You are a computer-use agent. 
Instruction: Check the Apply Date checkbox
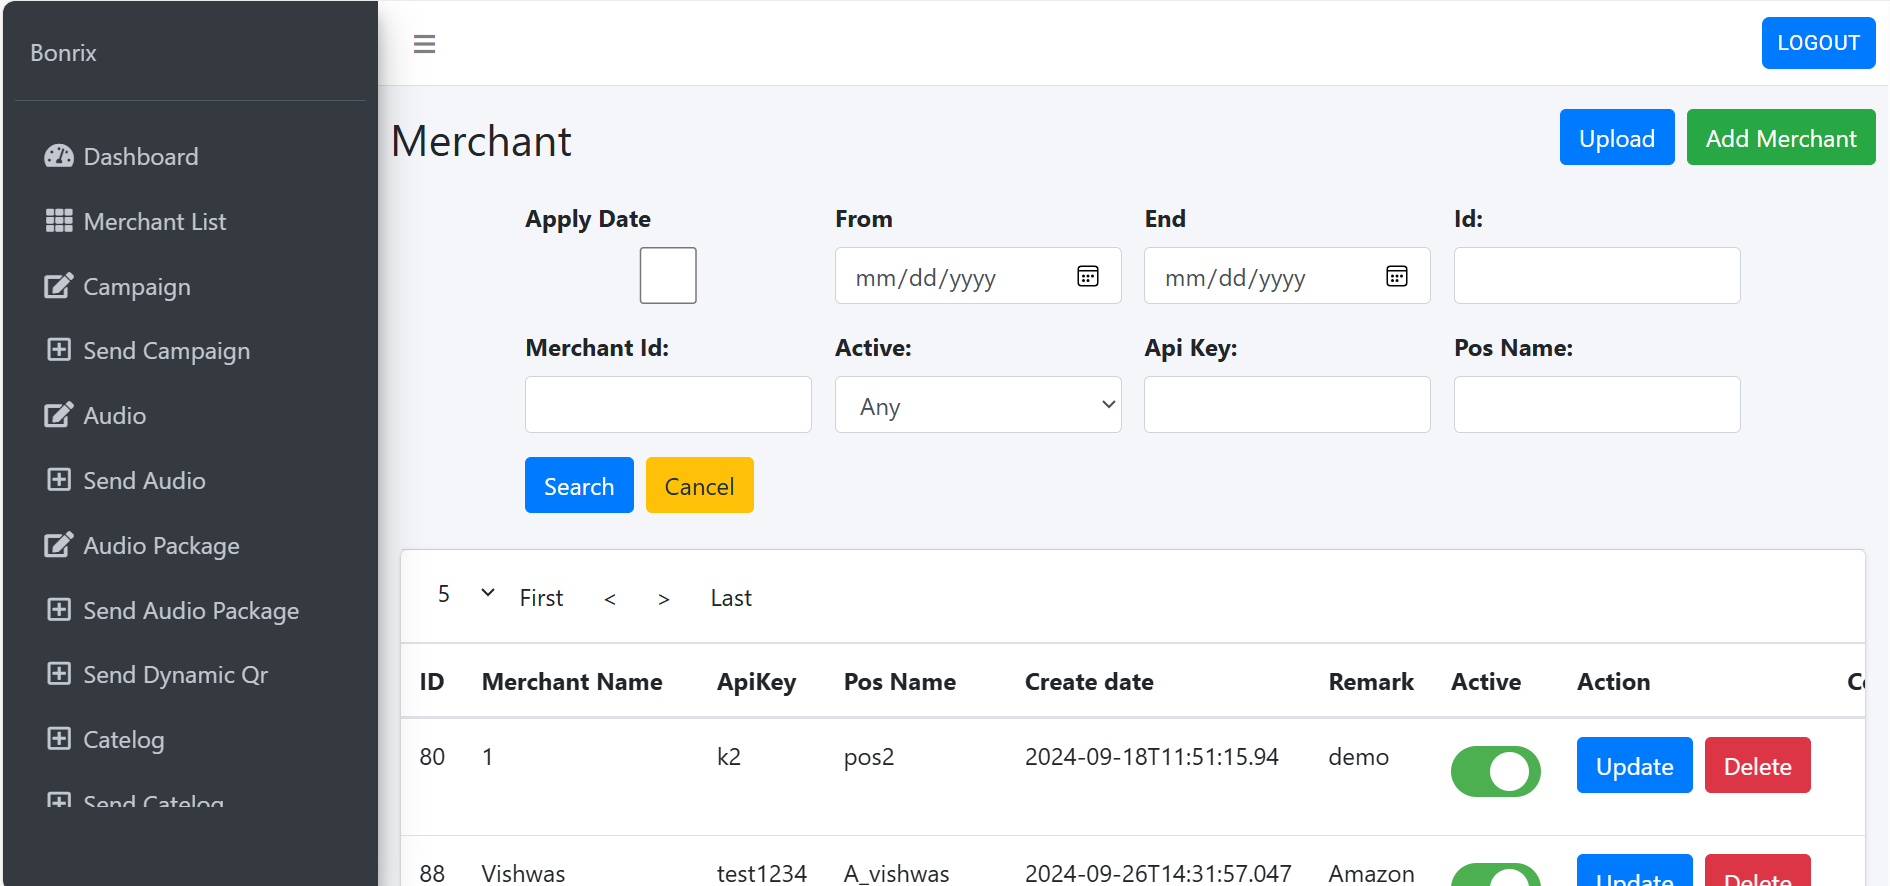(x=668, y=276)
